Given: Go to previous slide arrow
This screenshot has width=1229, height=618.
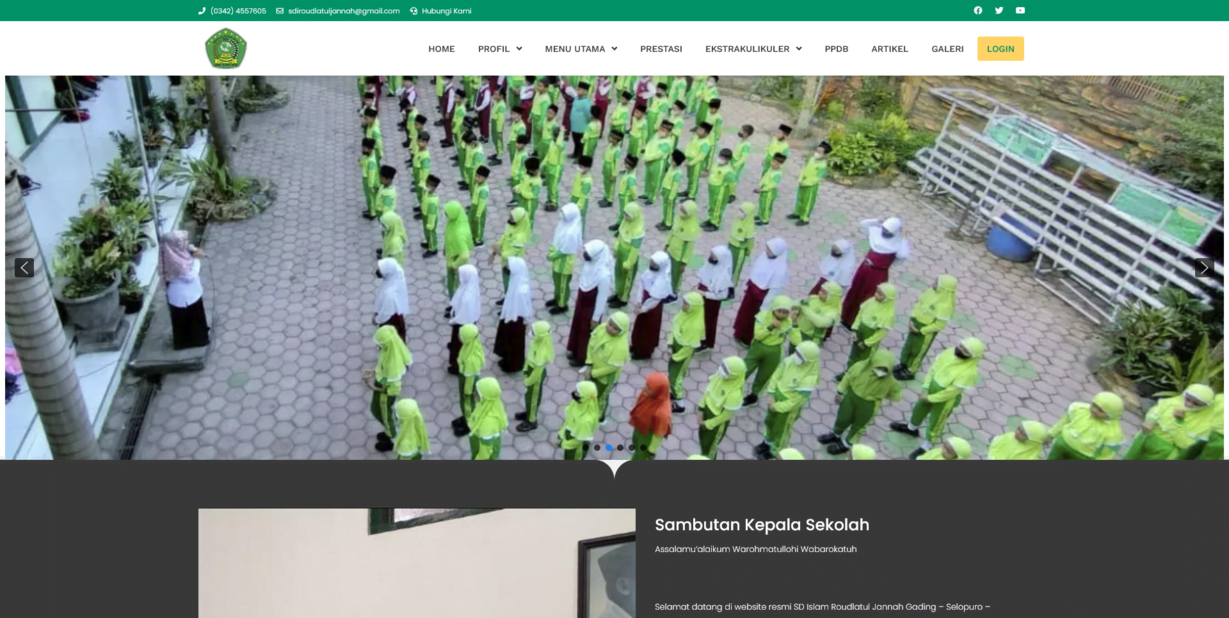Looking at the screenshot, I should coord(24,268).
